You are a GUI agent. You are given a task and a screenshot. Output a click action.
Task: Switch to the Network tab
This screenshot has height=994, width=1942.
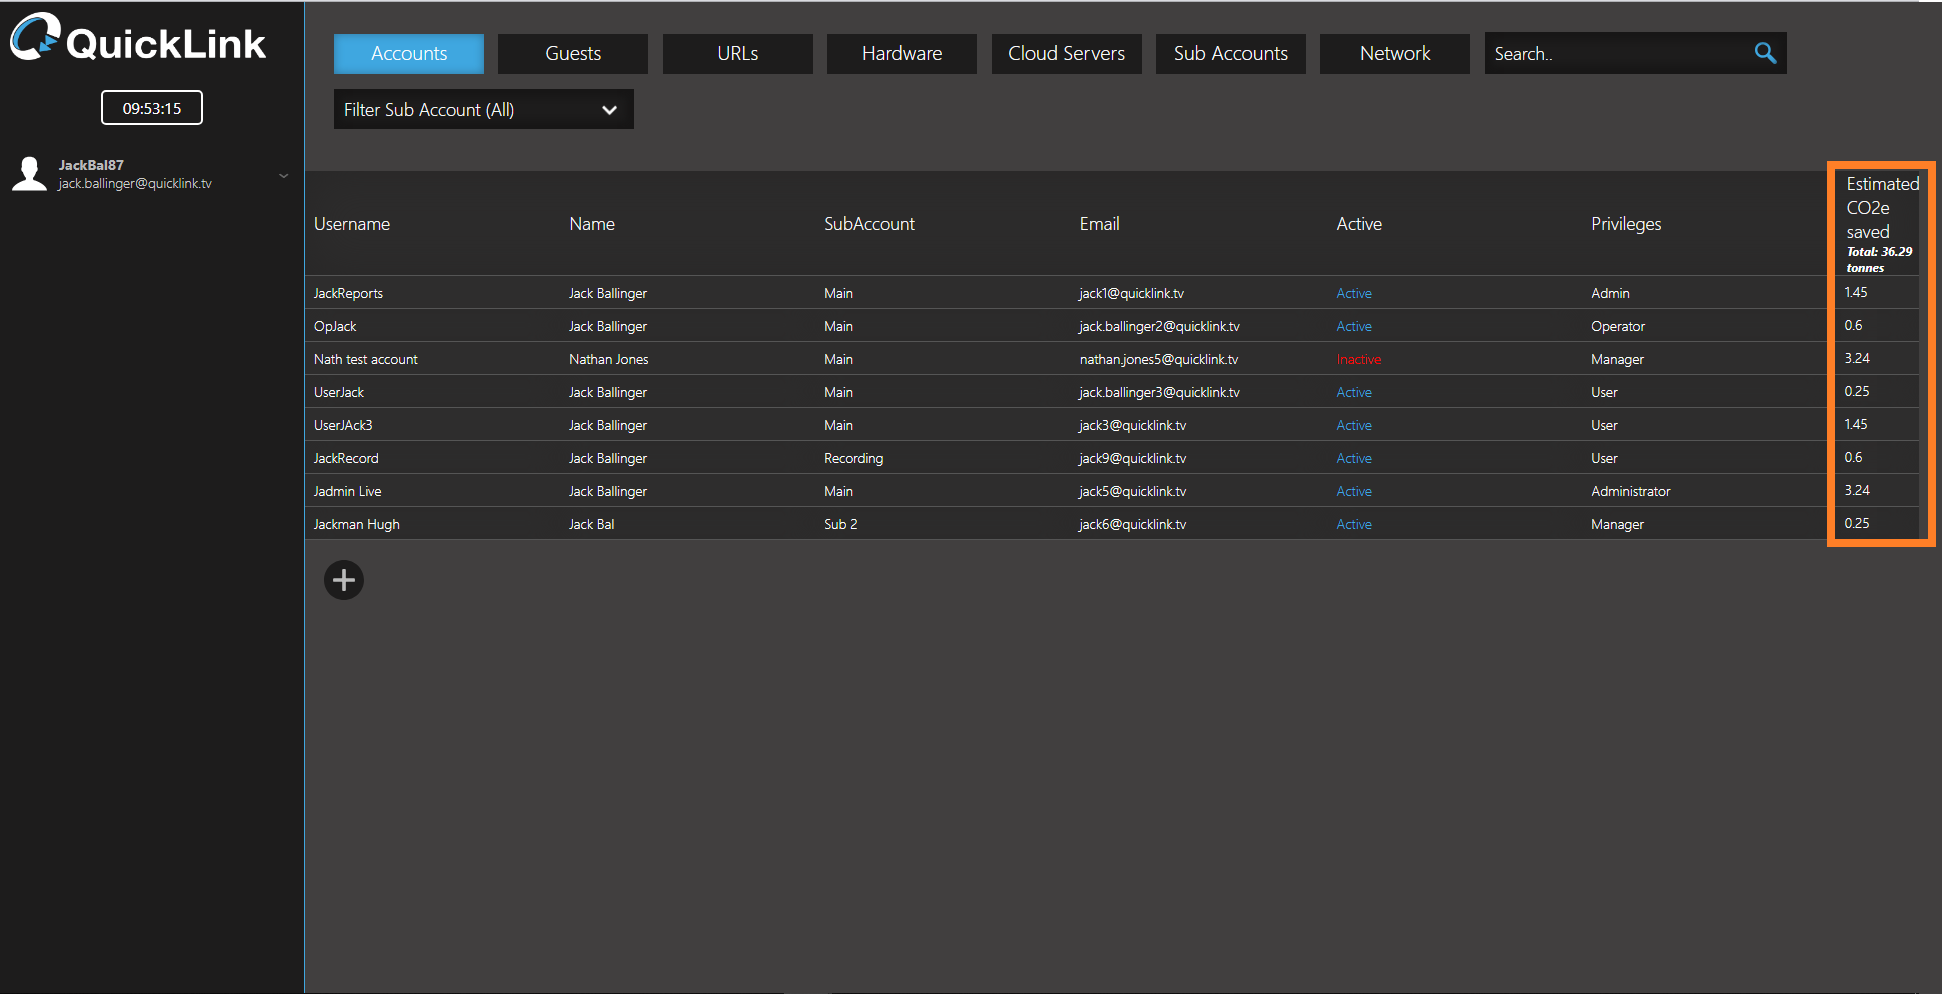(x=1394, y=54)
